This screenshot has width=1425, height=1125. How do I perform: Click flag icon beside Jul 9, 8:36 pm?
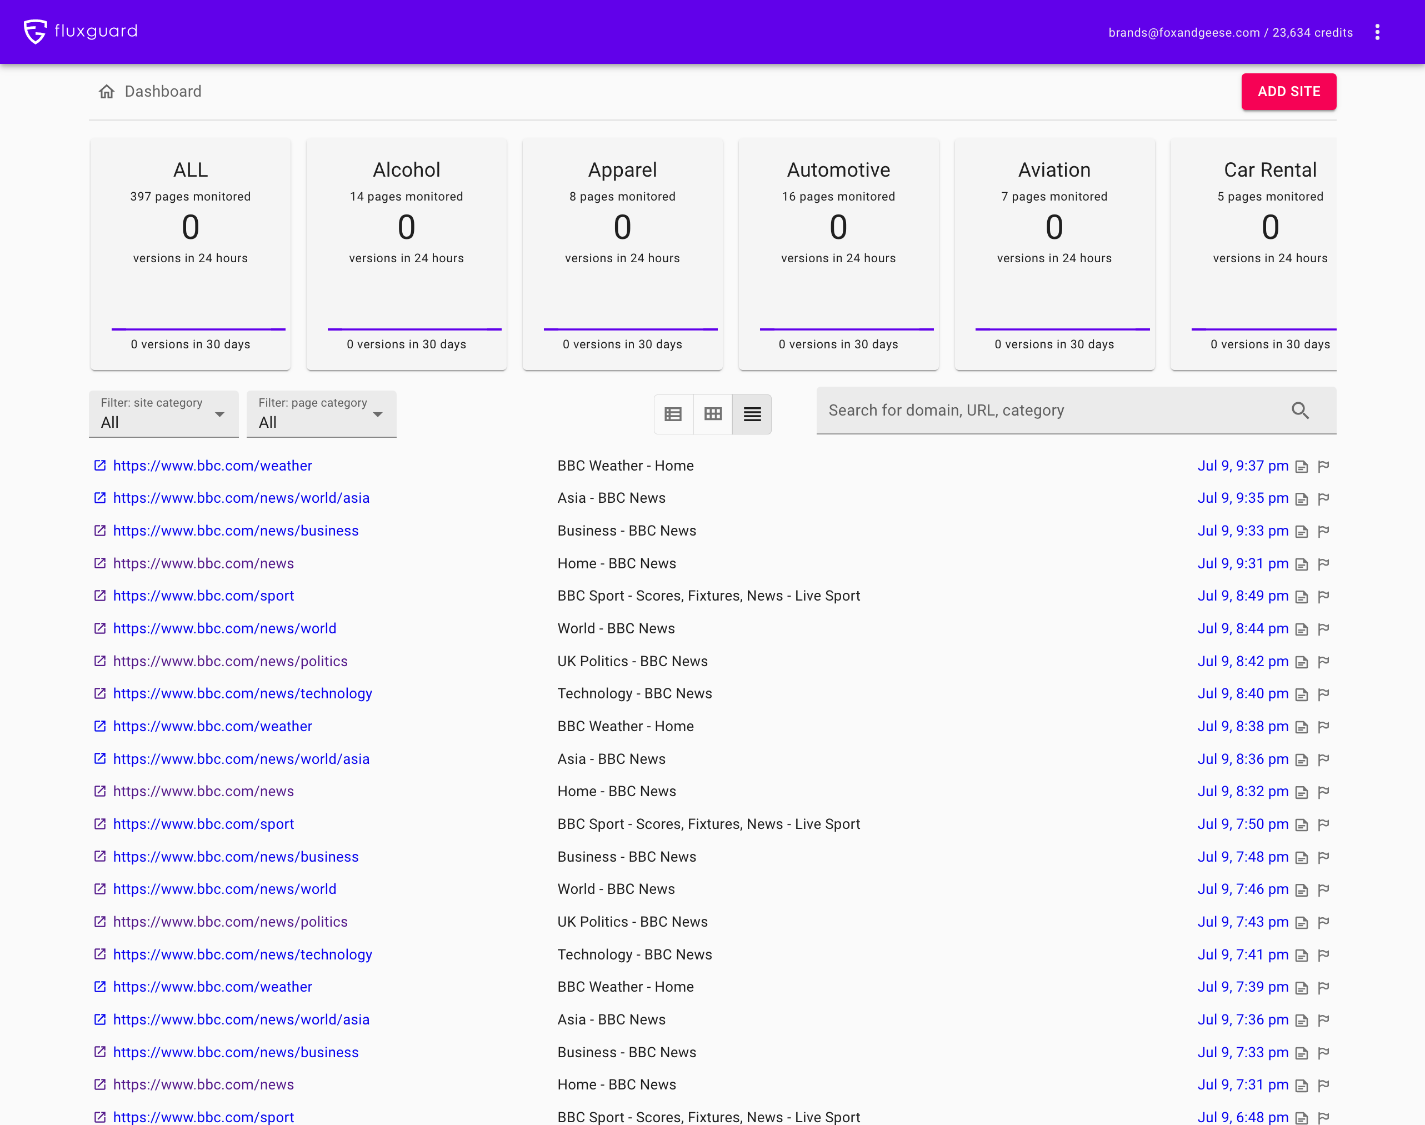[1323, 760]
